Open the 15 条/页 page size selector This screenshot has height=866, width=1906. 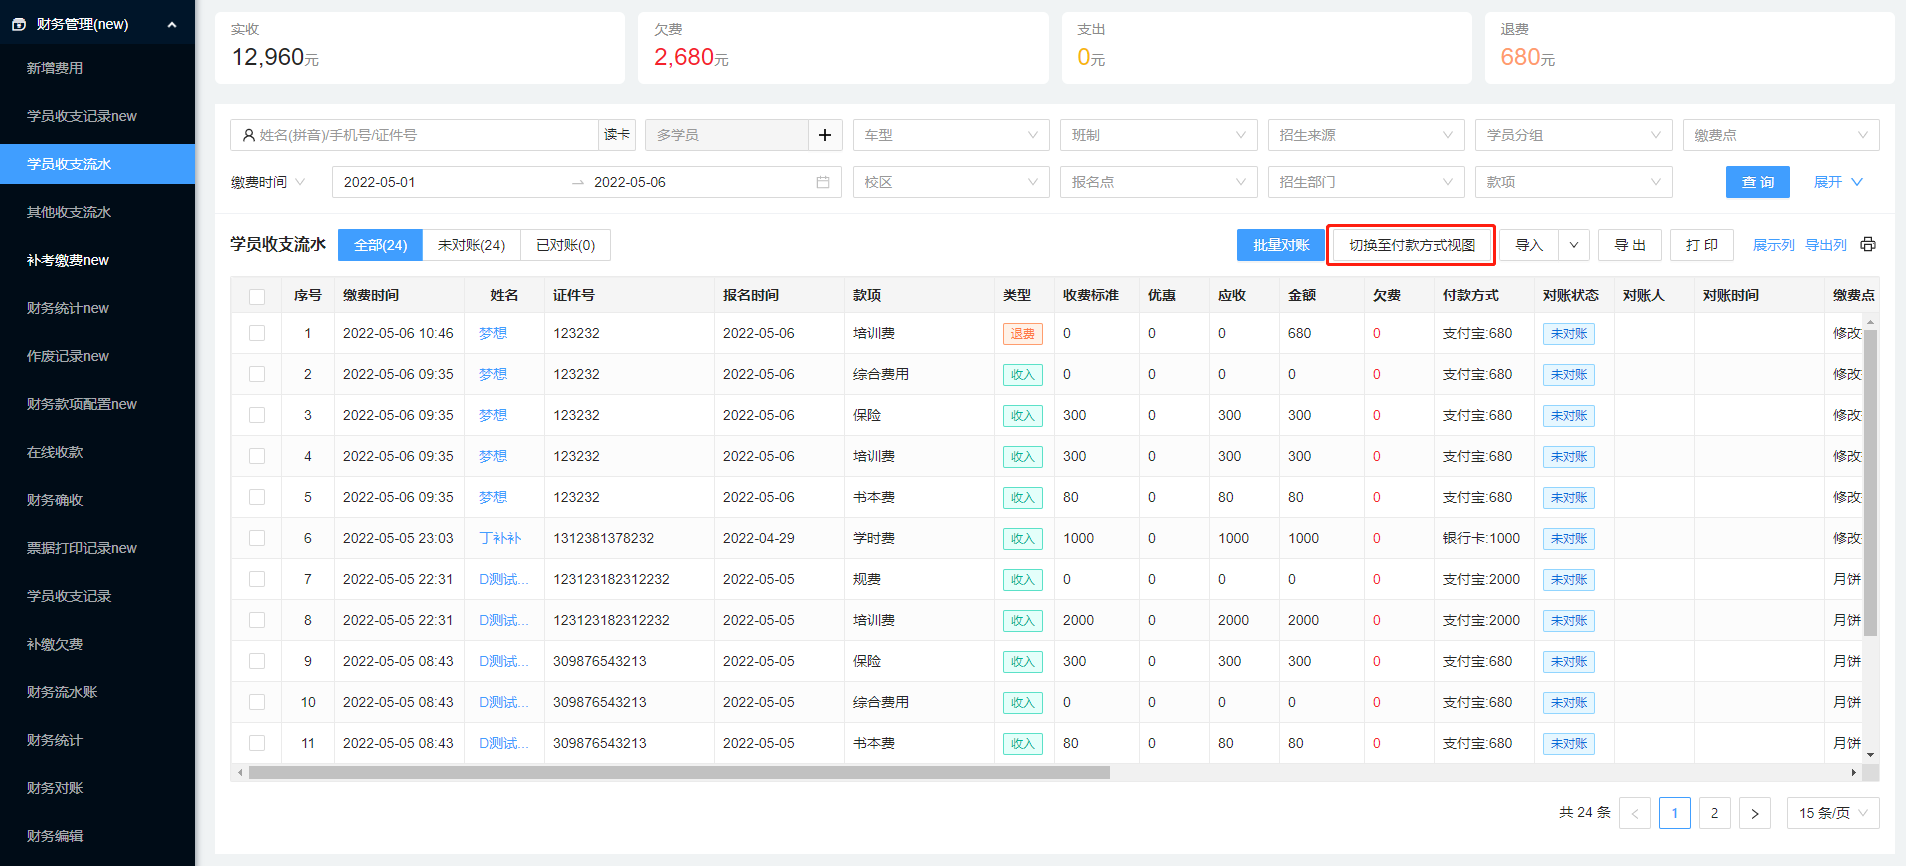[1832, 813]
